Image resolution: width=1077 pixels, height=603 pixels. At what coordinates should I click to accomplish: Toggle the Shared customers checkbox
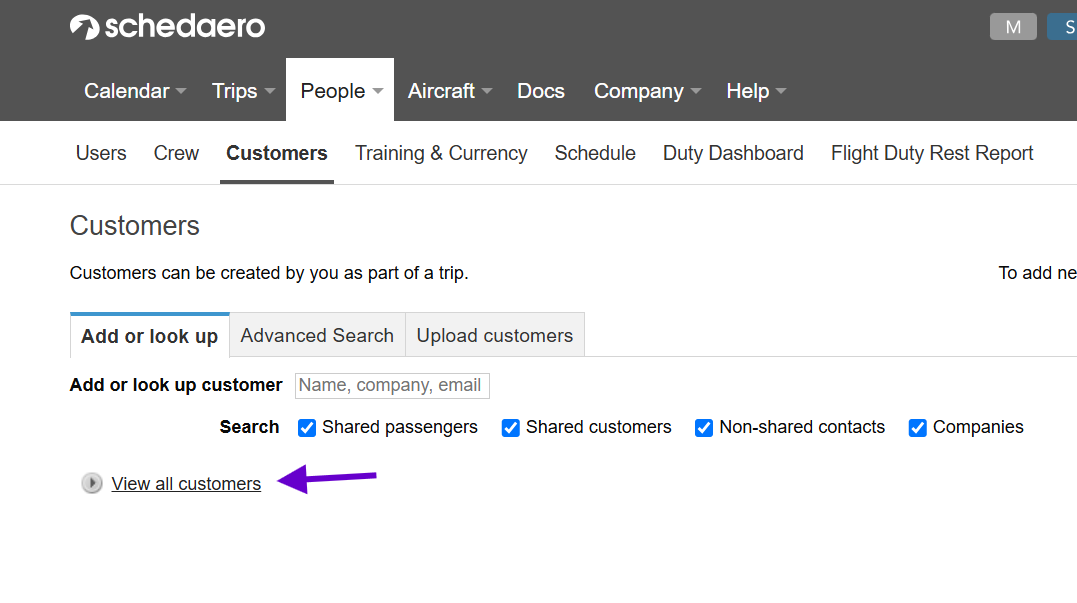click(x=511, y=428)
